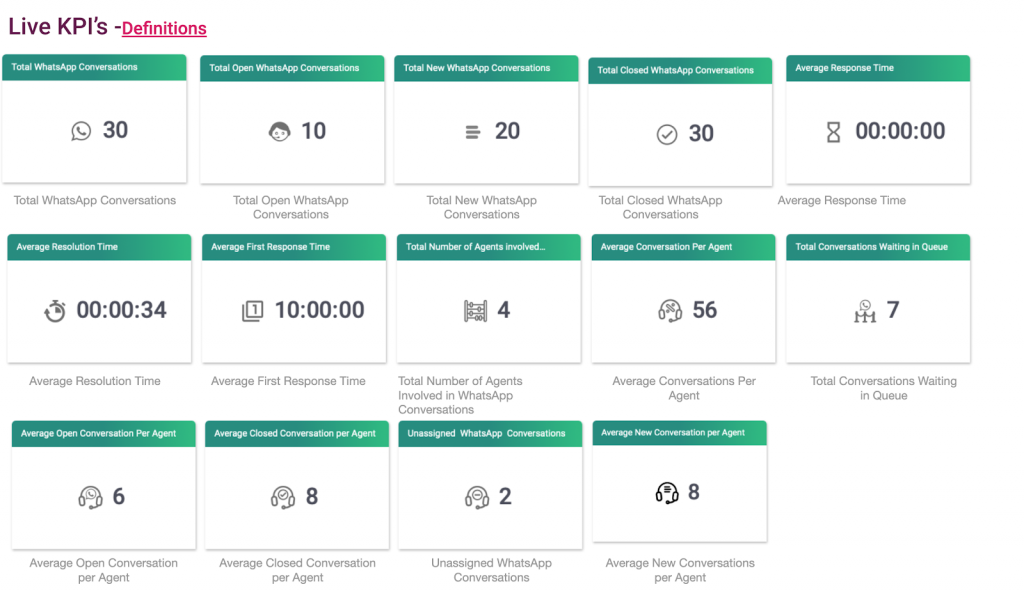Click the list lines icon beside 20

(x=473, y=133)
